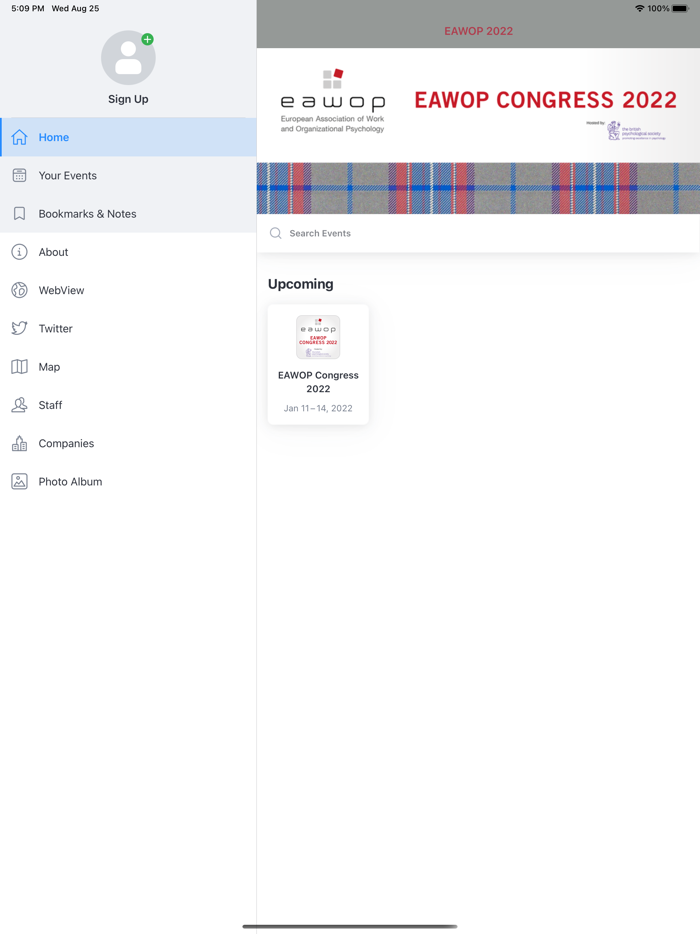700x934 pixels.
Task: Open Staff list
Action: pyautogui.click(x=128, y=405)
